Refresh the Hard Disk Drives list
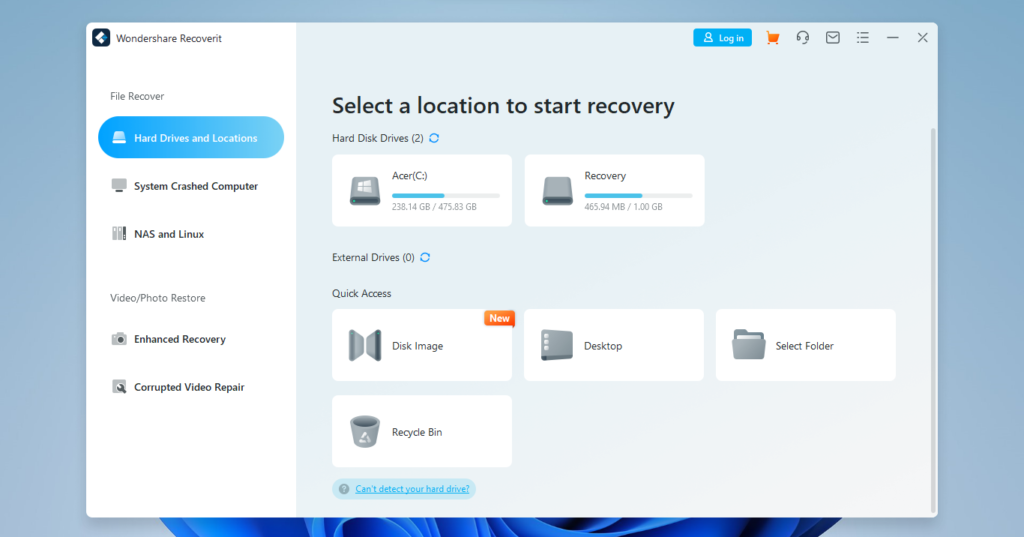Image resolution: width=1024 pixels, height=537 pixels. (x=434, y=138)
